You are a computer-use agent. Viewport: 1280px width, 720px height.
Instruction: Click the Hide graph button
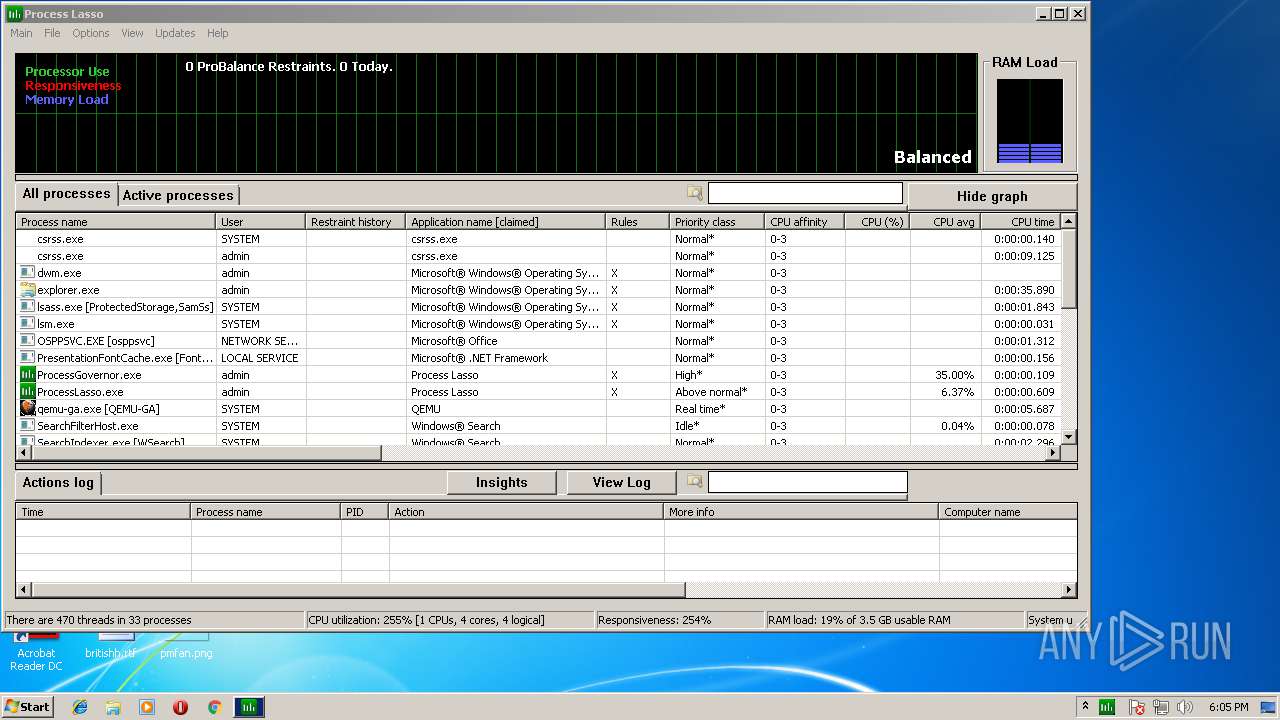point(992,196)
